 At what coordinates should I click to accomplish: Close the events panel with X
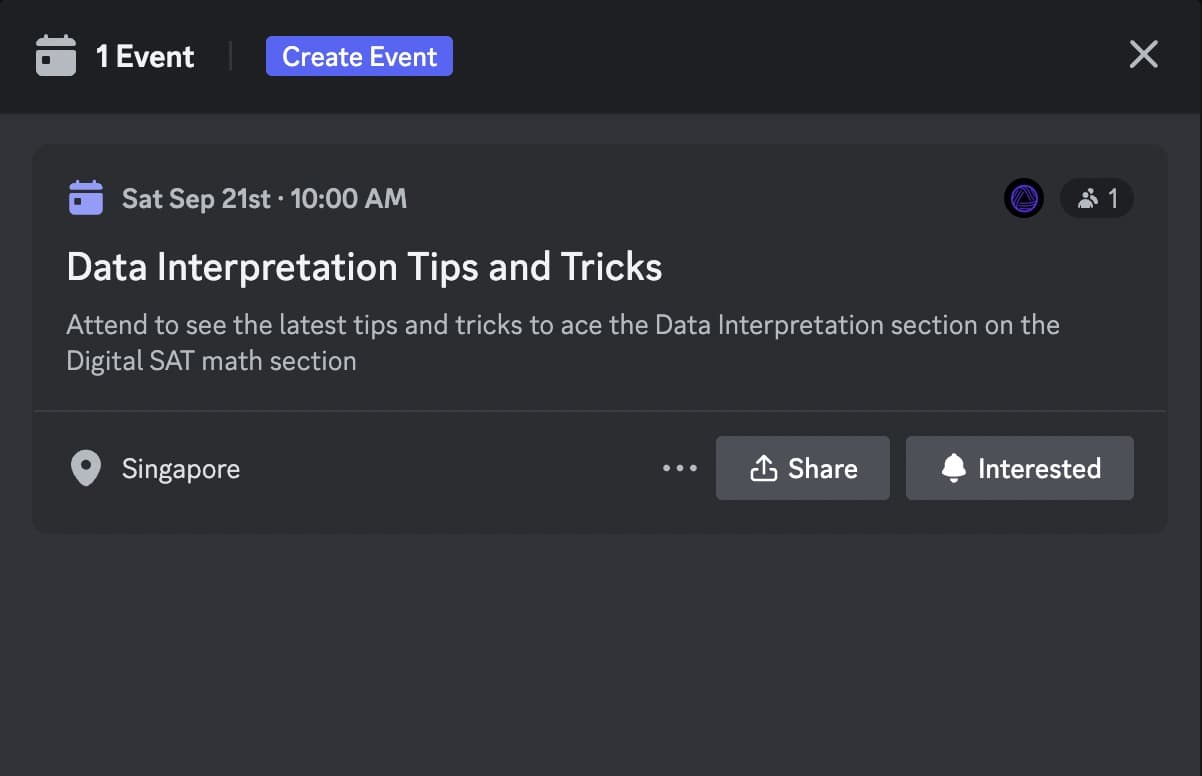pyautogui.click(x=1143, y=54)
